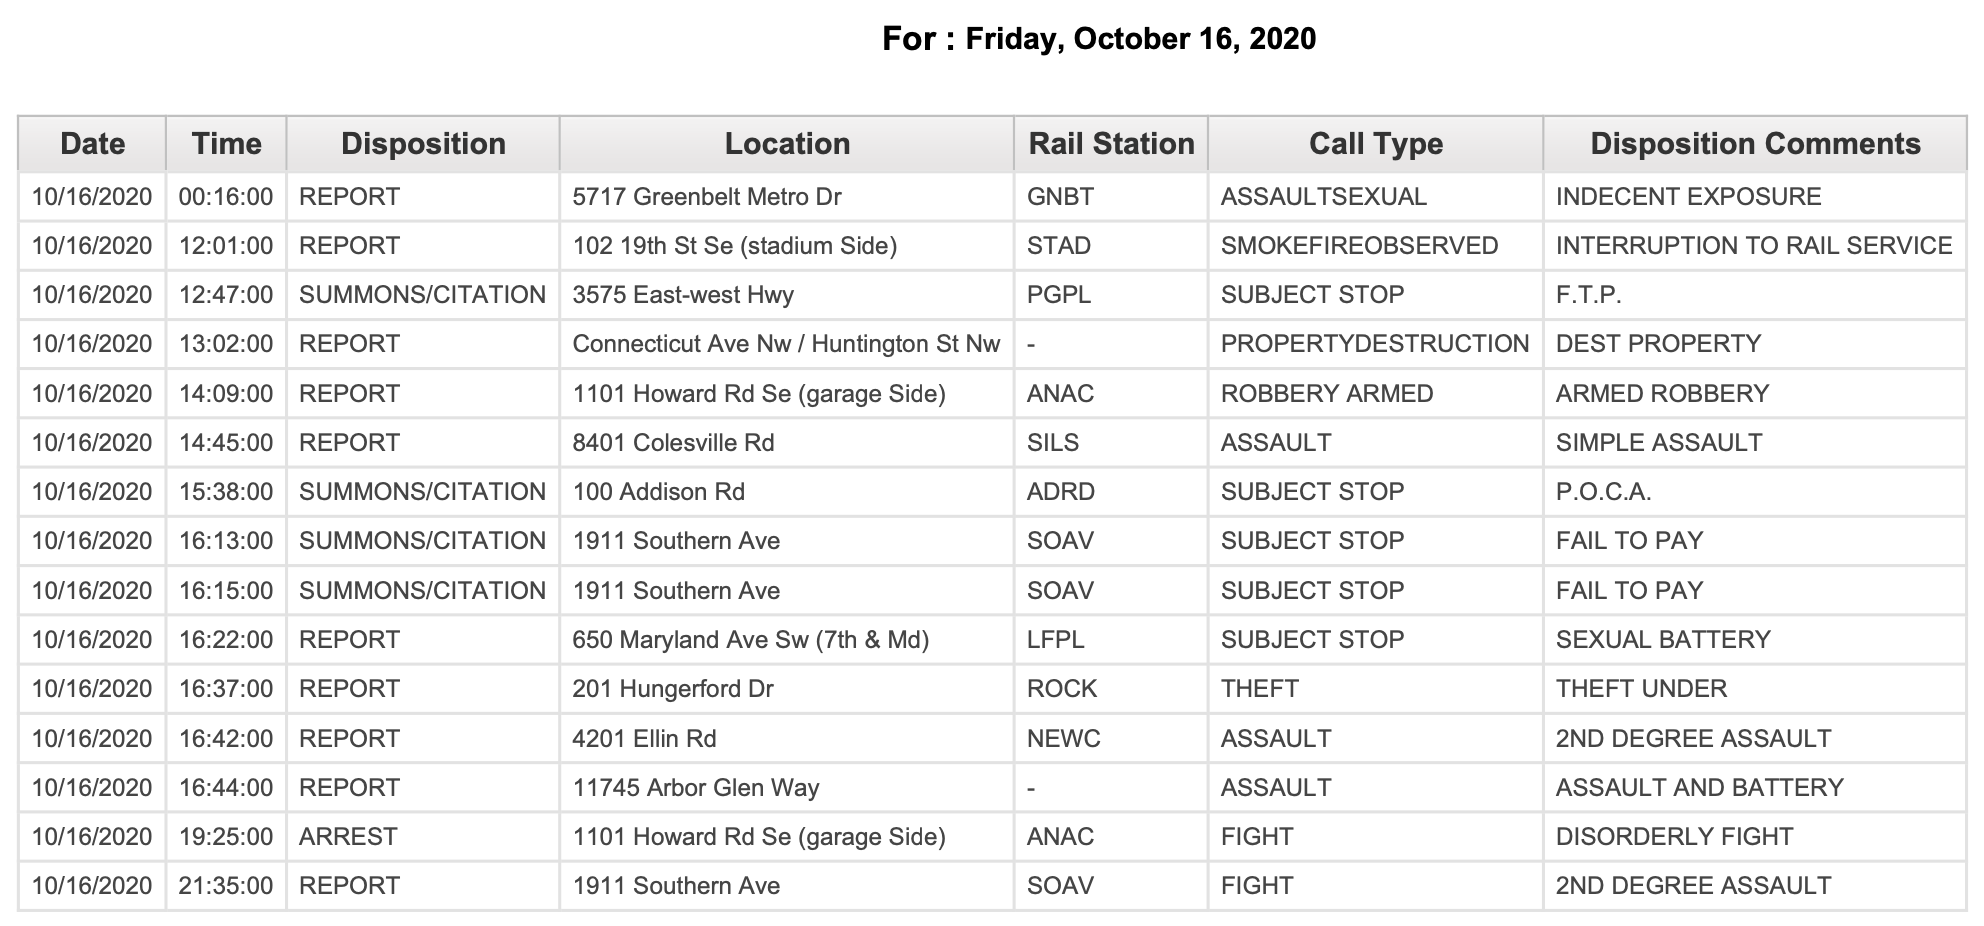Click the SMOKEFIREOBSERVED call type cell
The height and width of the screenshot is (926, 1984).
(1376, 246)
